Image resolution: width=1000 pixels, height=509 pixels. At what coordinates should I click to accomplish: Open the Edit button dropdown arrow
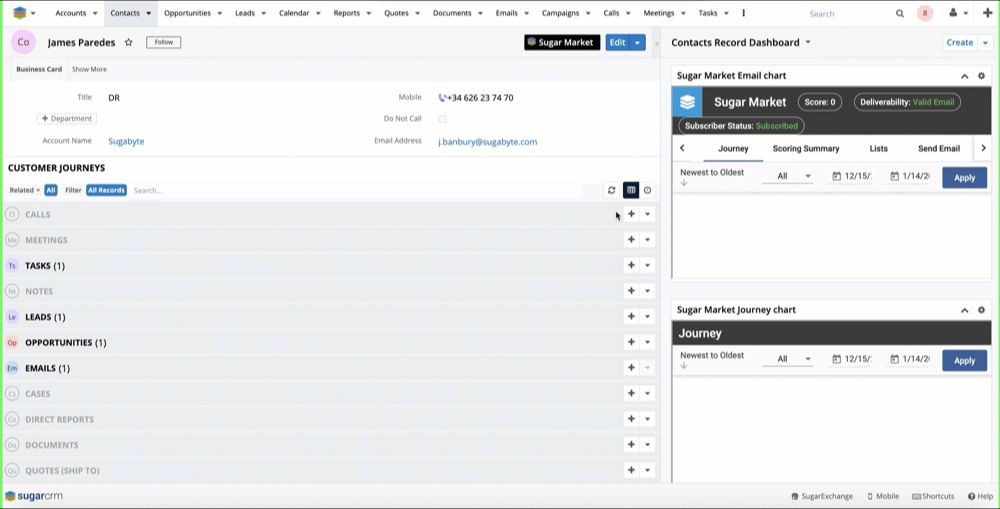(x=637, y=42)
